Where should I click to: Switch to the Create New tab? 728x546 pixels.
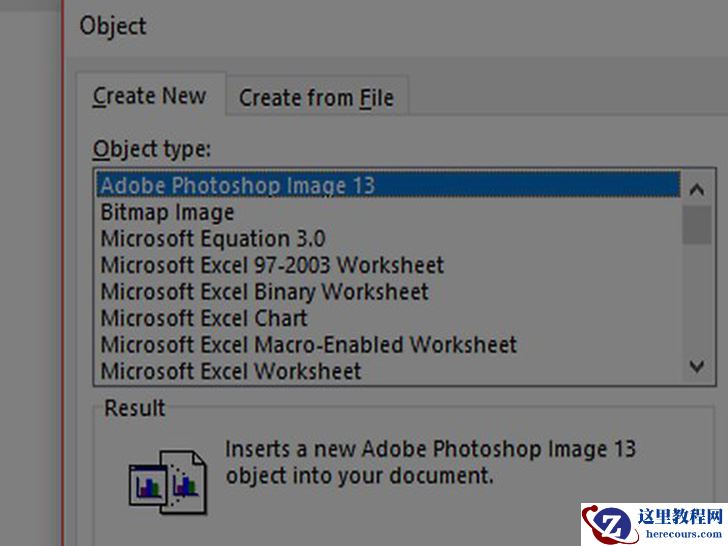[x=149, y=97]
